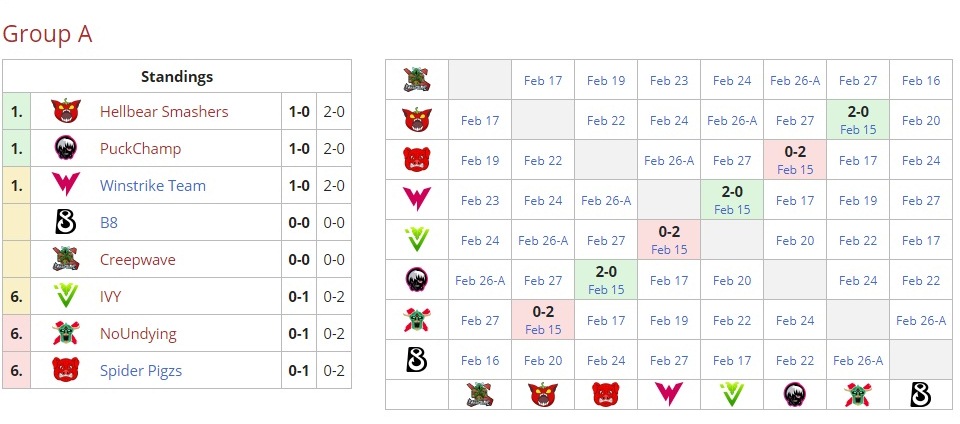This screenshot has width=960, height=424.
Task: Click the green 2-0 cell in Winstrike's crosstable row
Action: [732, 200]
